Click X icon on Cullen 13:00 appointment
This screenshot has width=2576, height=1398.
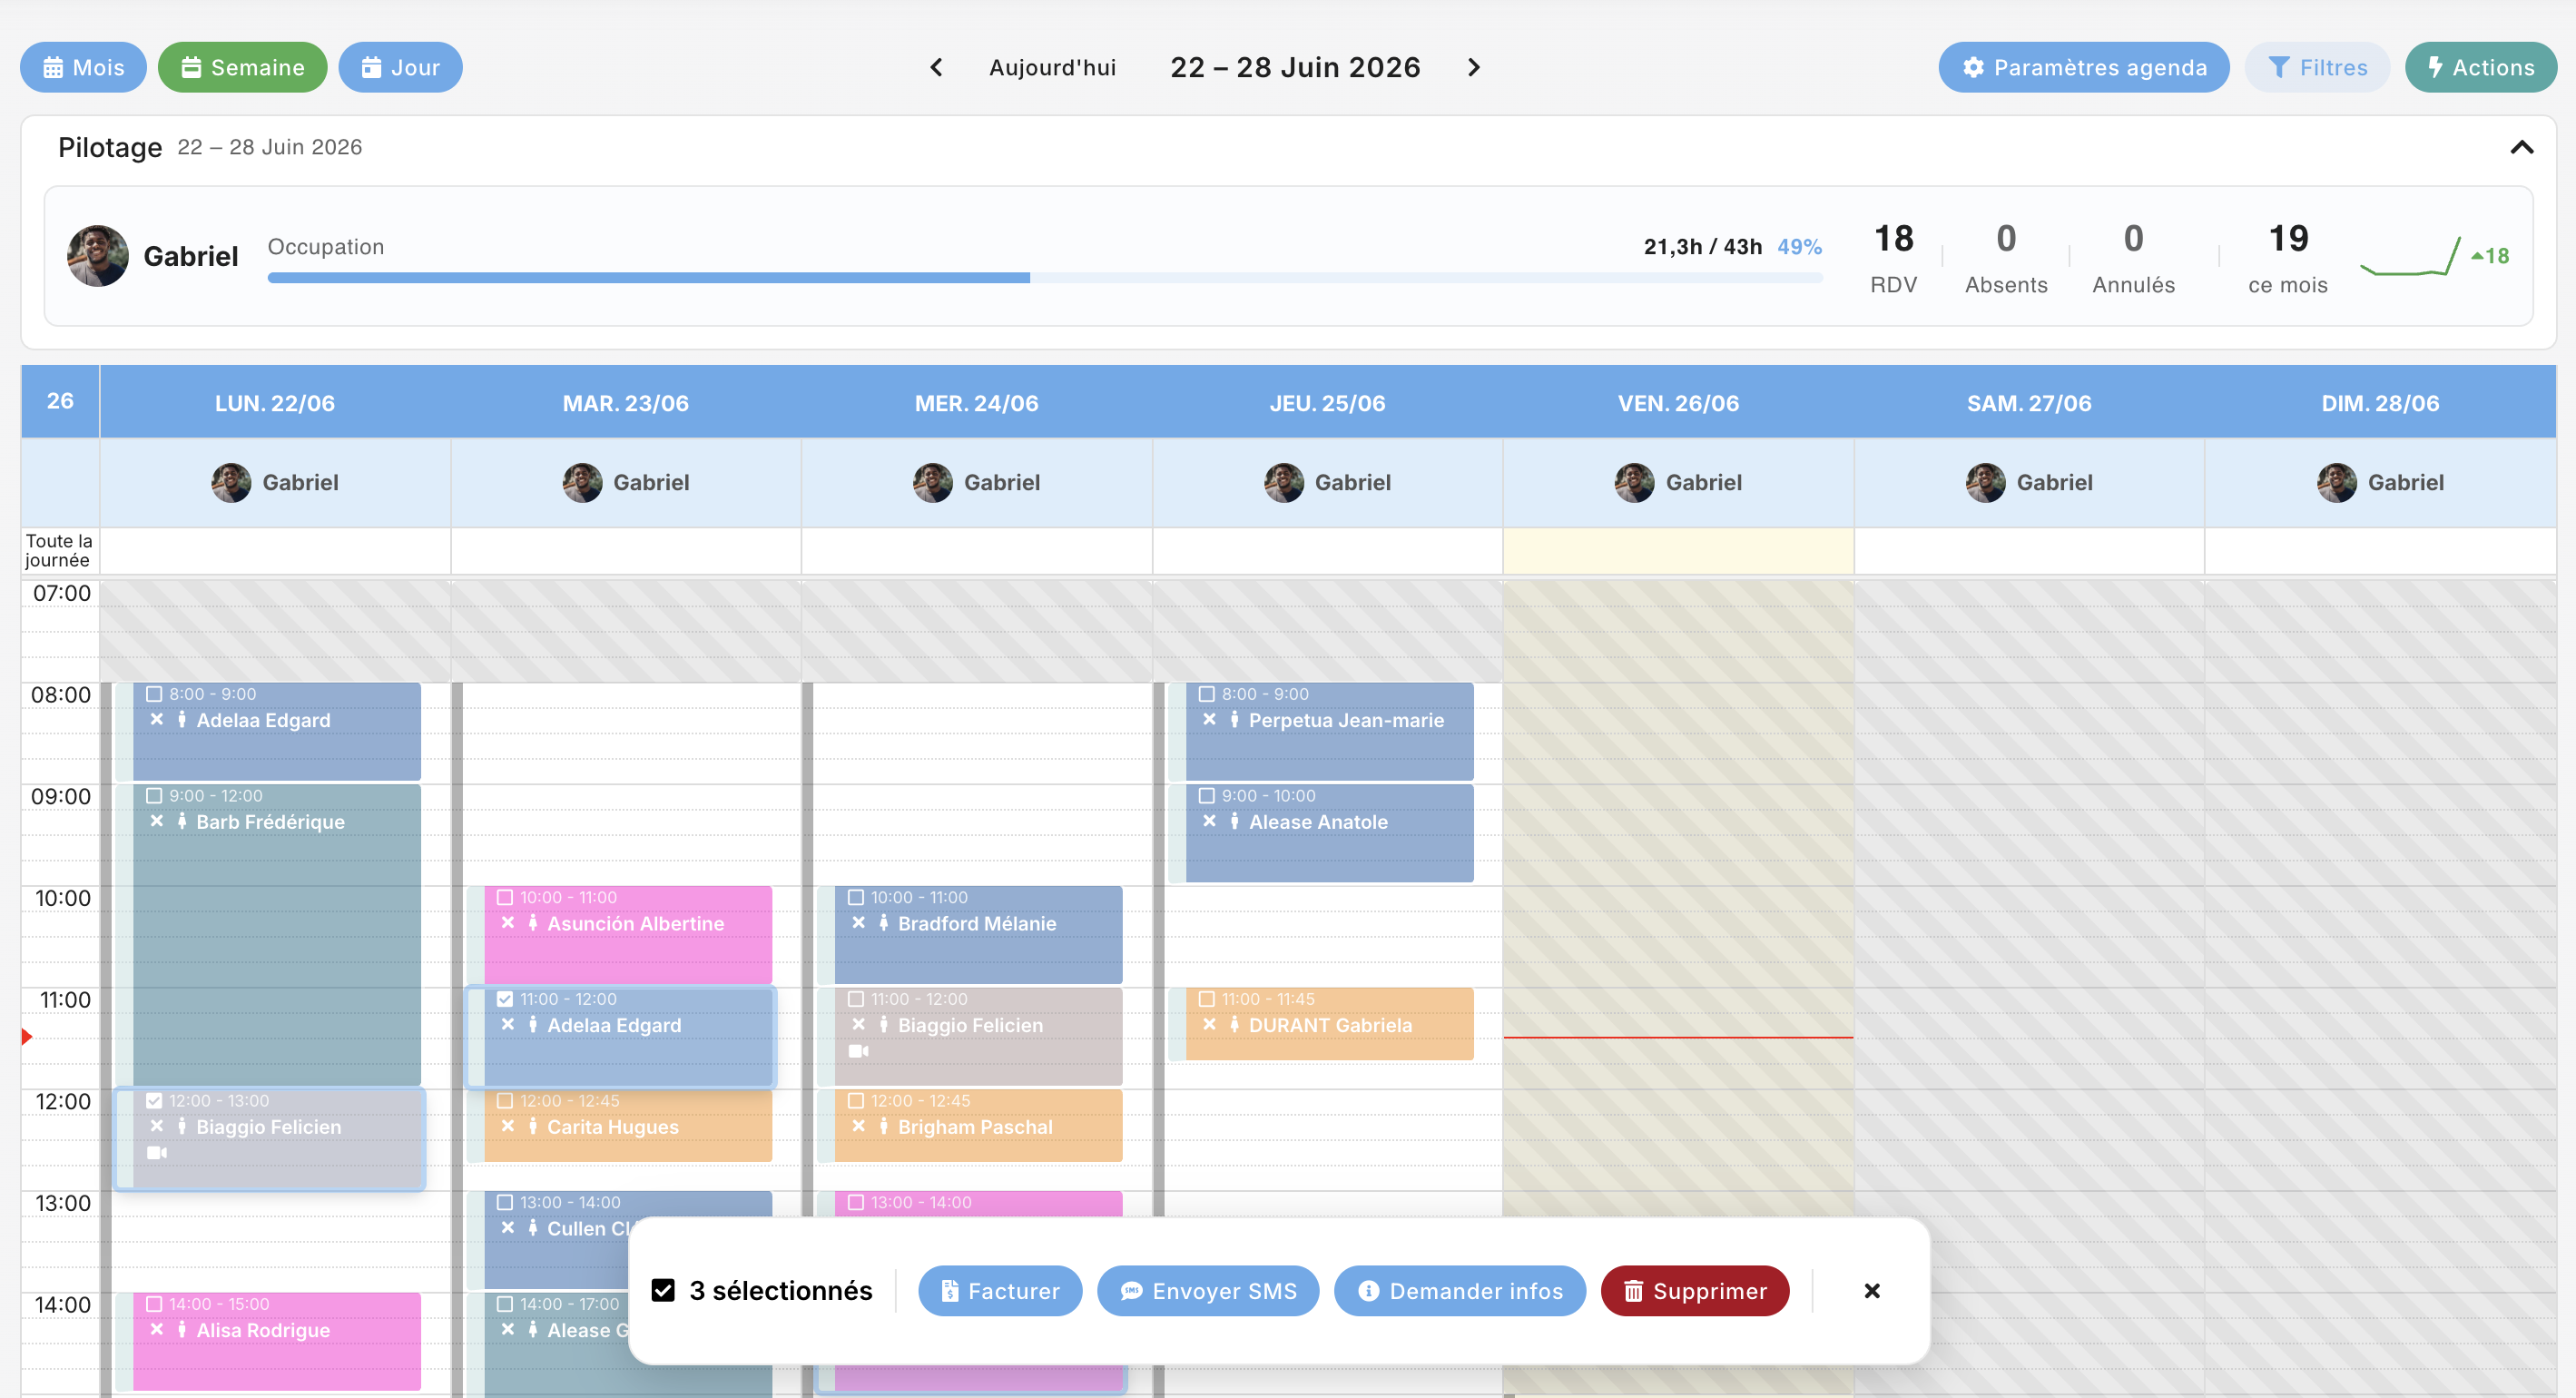(508, 1228)
